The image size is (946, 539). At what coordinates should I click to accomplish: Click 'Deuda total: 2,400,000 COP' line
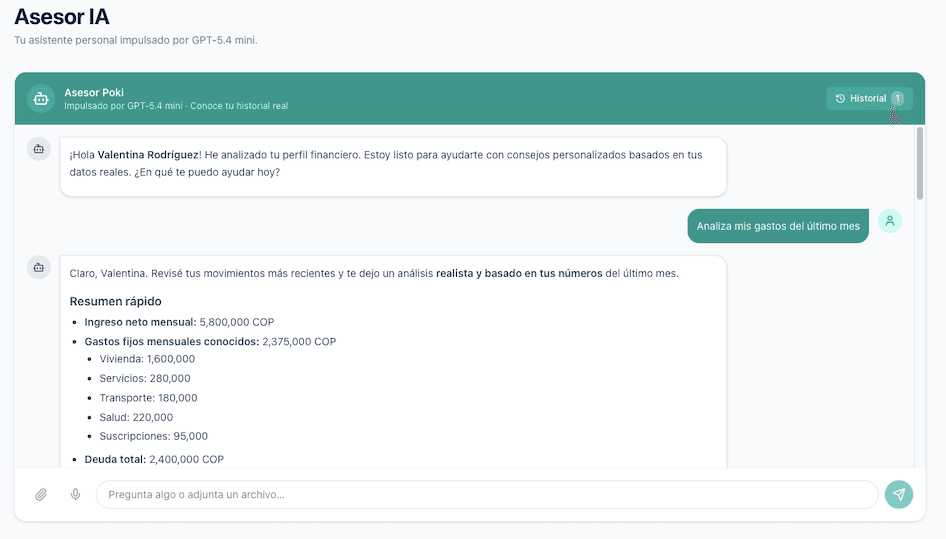click(154, 459)
